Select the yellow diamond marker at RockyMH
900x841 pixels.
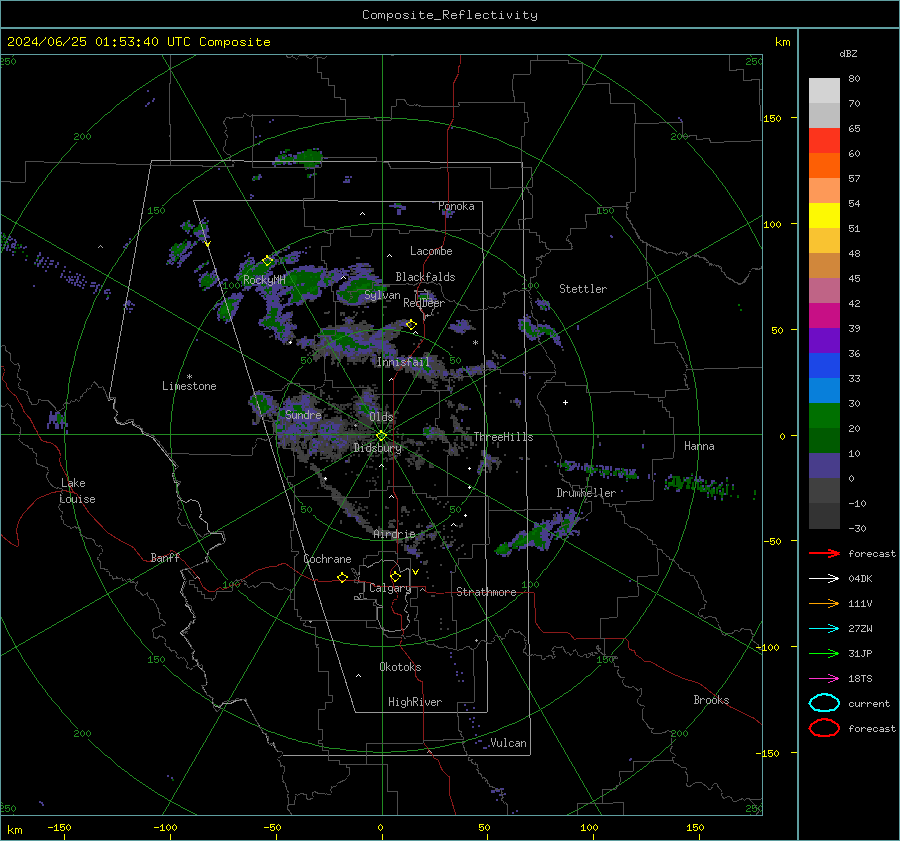coord(267,261)
